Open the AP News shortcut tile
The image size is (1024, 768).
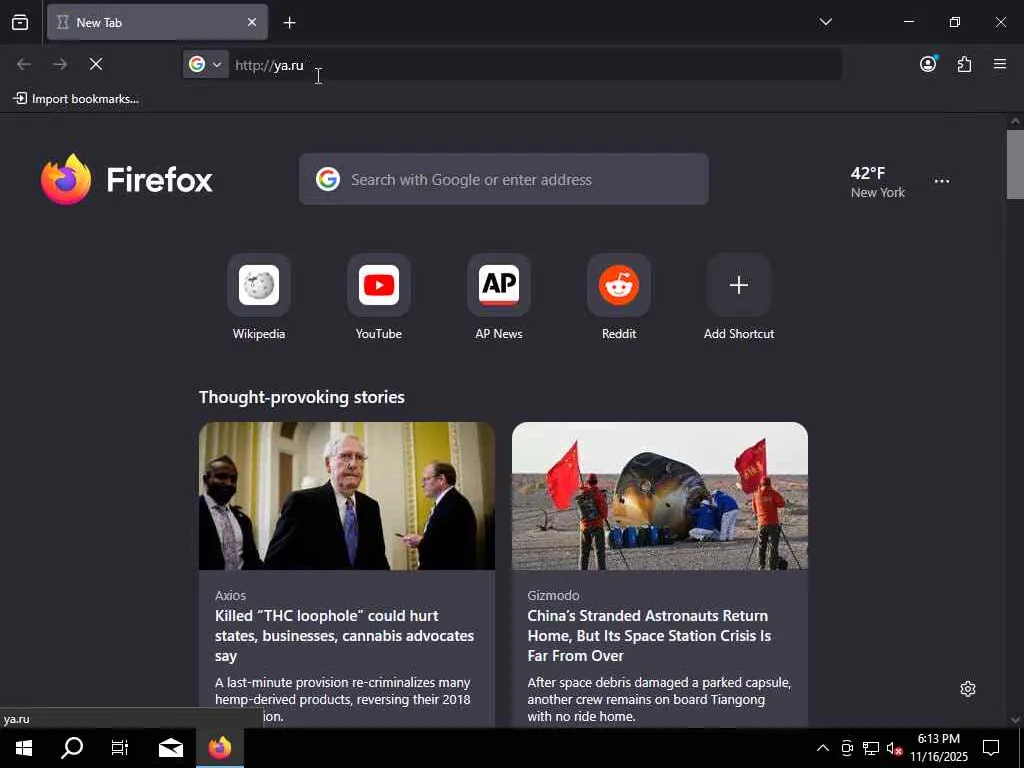pos(499,285)
